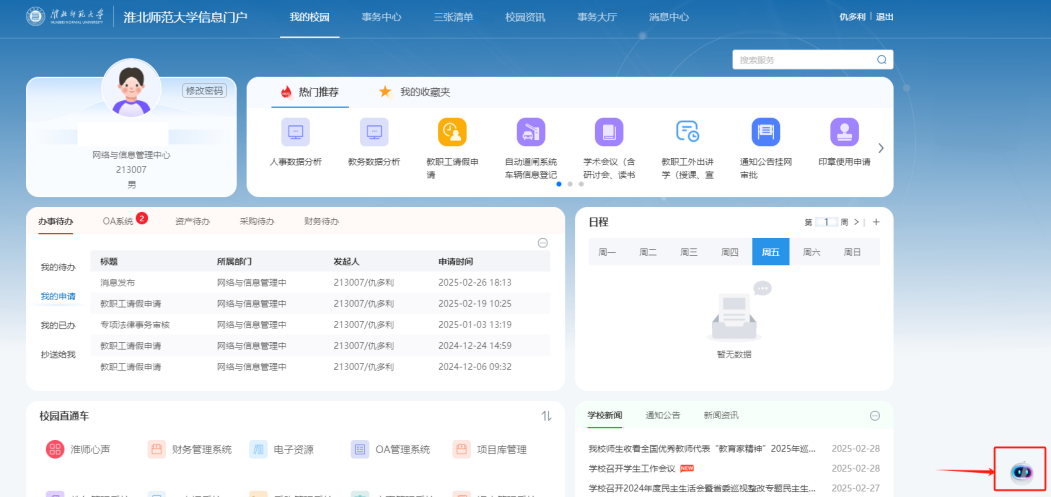Open 自动道闸系统车辆信息登记 service icon

[530, 132]
